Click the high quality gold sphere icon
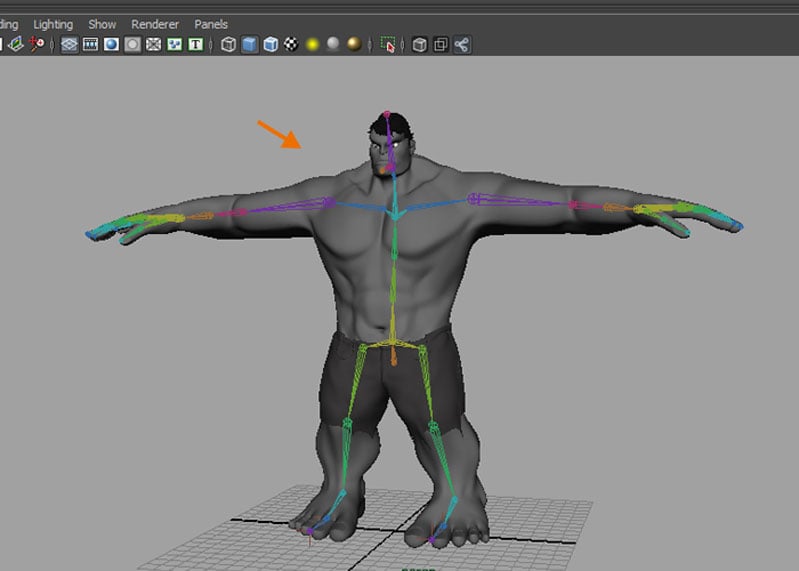This screenshot has height=571, width=799. 354,44
